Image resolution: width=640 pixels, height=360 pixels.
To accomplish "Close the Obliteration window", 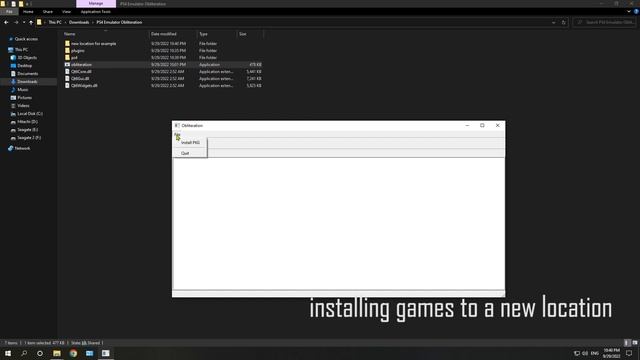I will [498, 125].
